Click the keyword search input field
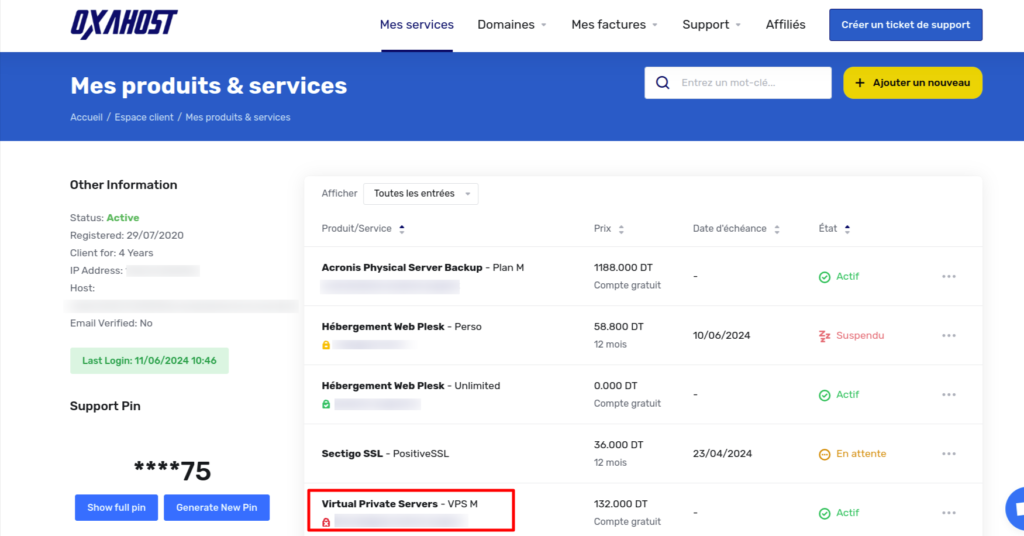This screenshot has height=536, width=1024. (750, 83)
